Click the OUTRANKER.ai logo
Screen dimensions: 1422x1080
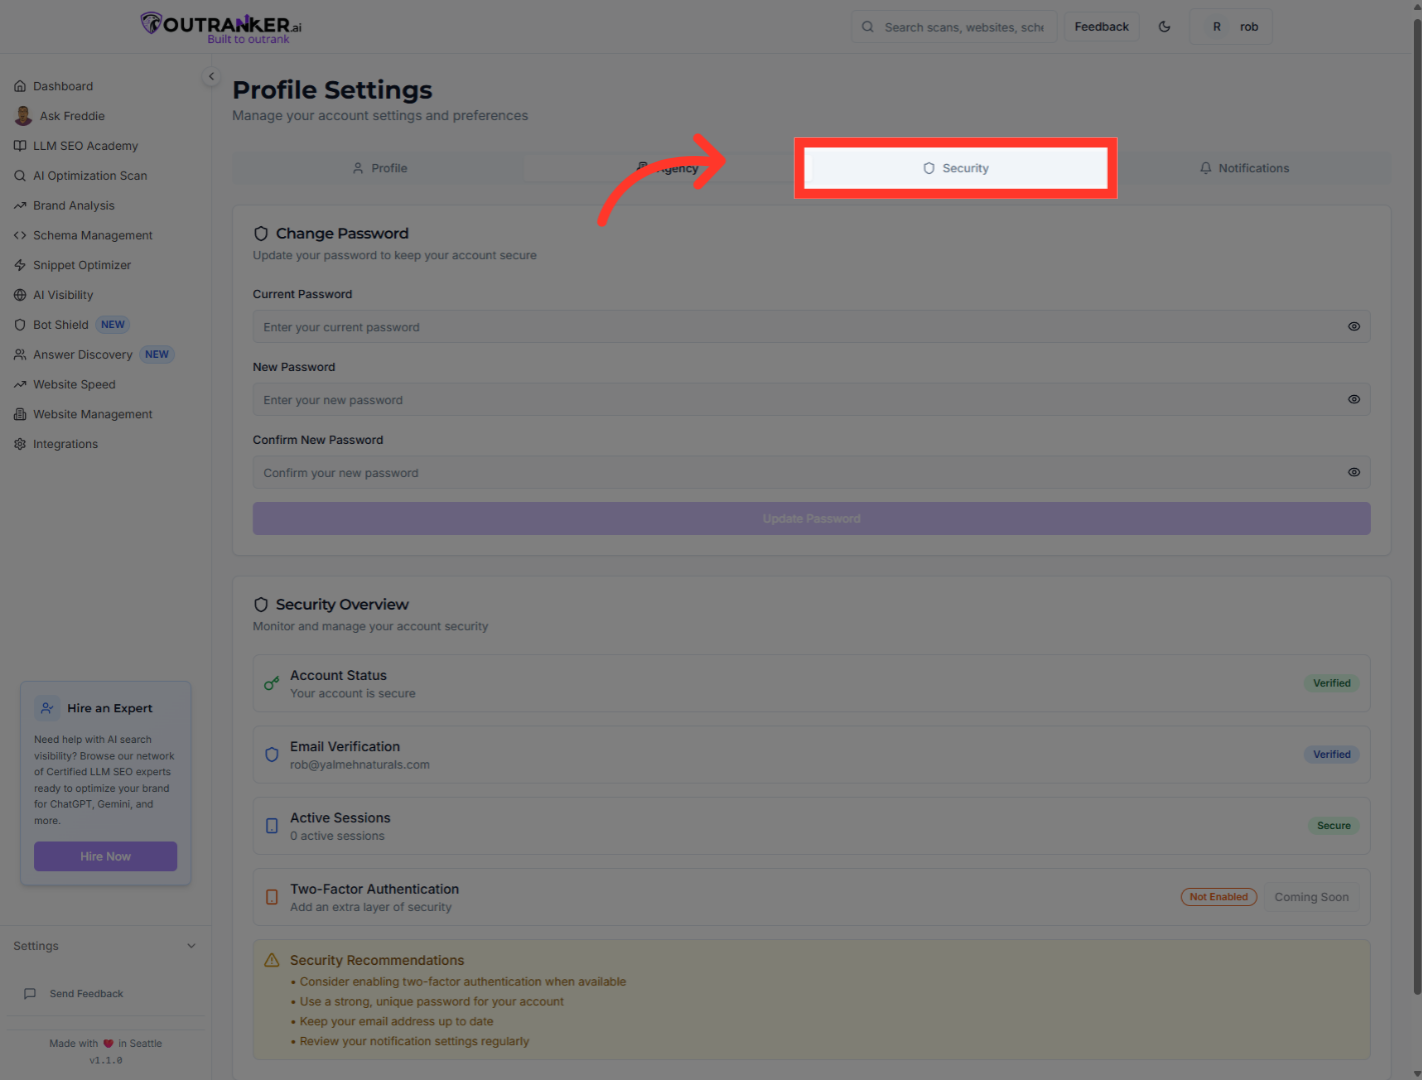tap(221, 27)
